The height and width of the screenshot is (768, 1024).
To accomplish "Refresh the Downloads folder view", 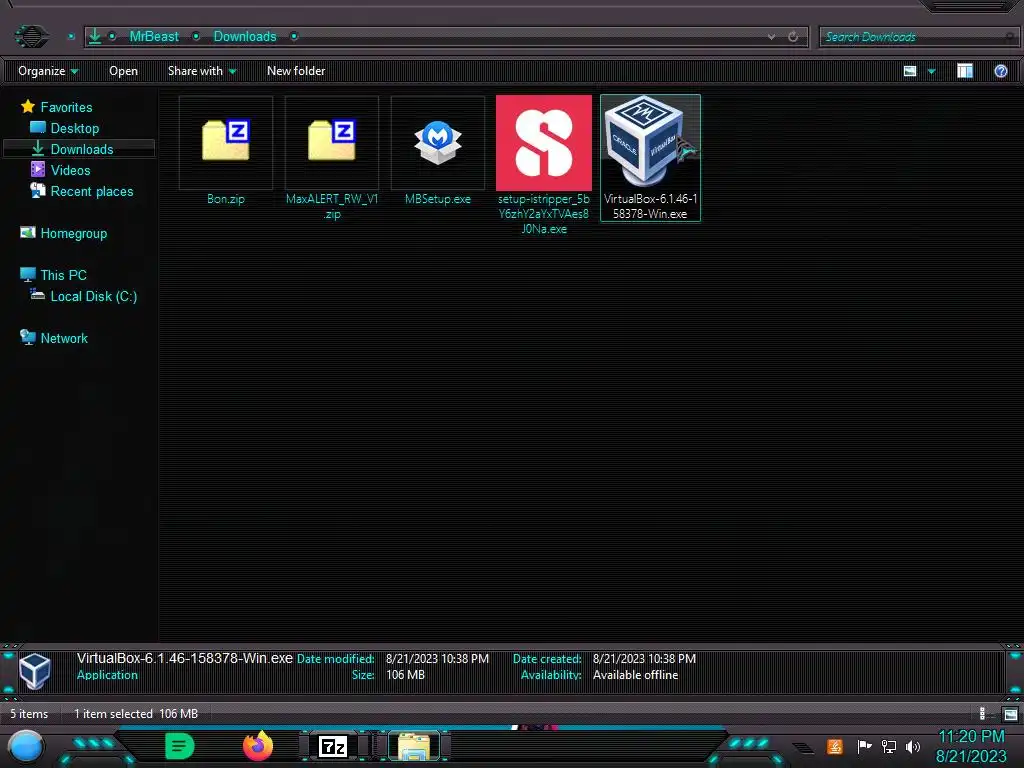I will [793, 37].
